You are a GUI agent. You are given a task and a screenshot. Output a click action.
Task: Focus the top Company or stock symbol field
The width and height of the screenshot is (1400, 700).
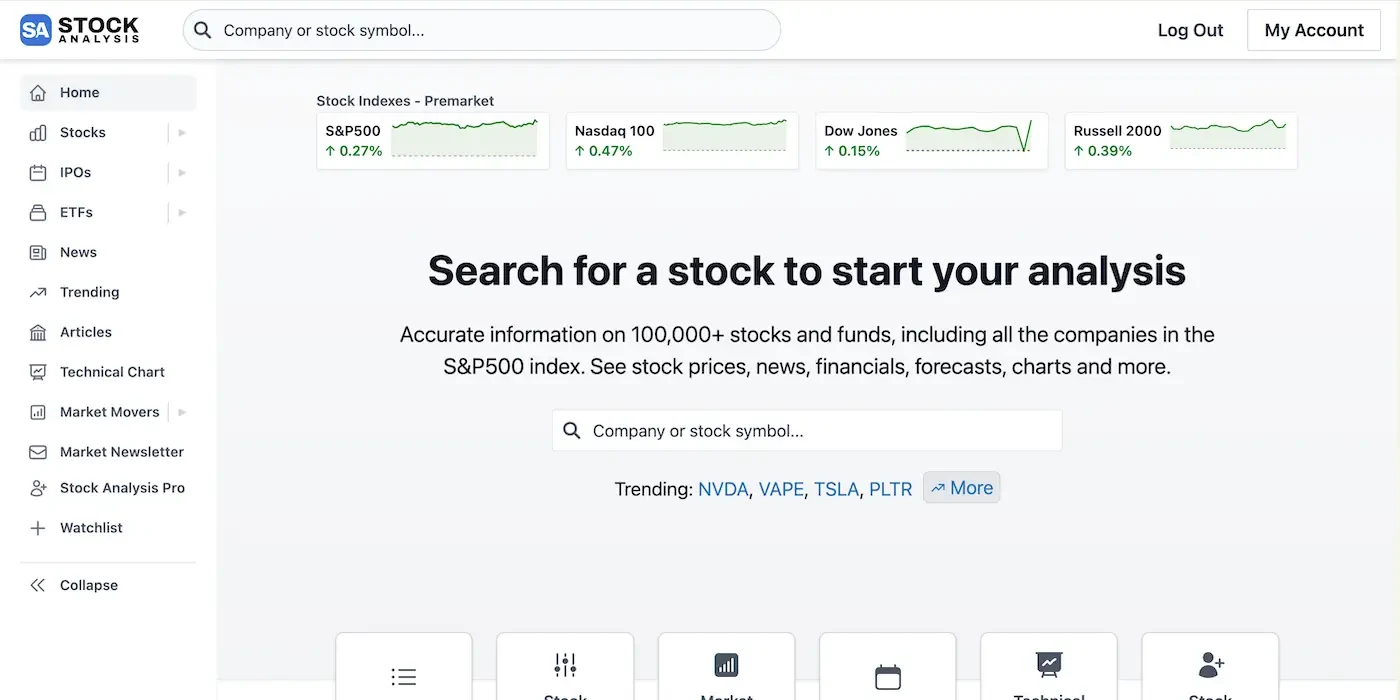[x=482, y=30]
